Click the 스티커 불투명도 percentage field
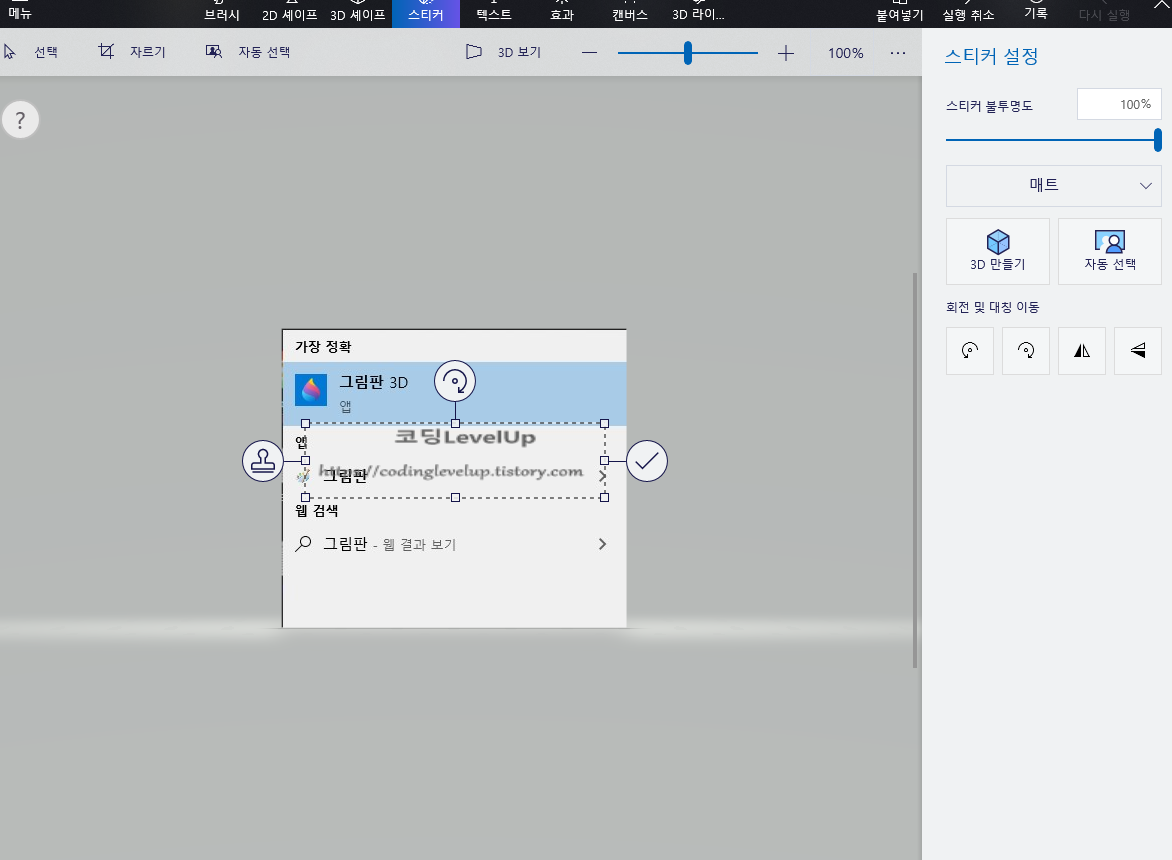This screenshot has height=860, width=1172. point(1119,105)
